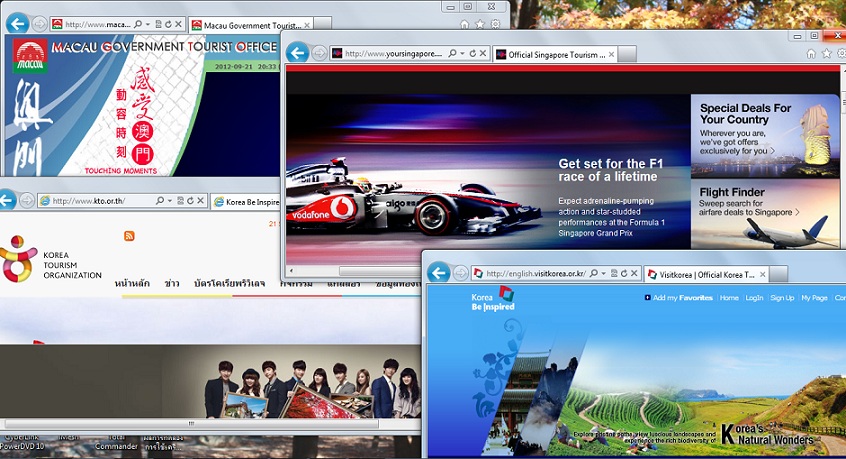
Task: Expand address dropdown in kto.or.th window
Action: coord(169,201)
